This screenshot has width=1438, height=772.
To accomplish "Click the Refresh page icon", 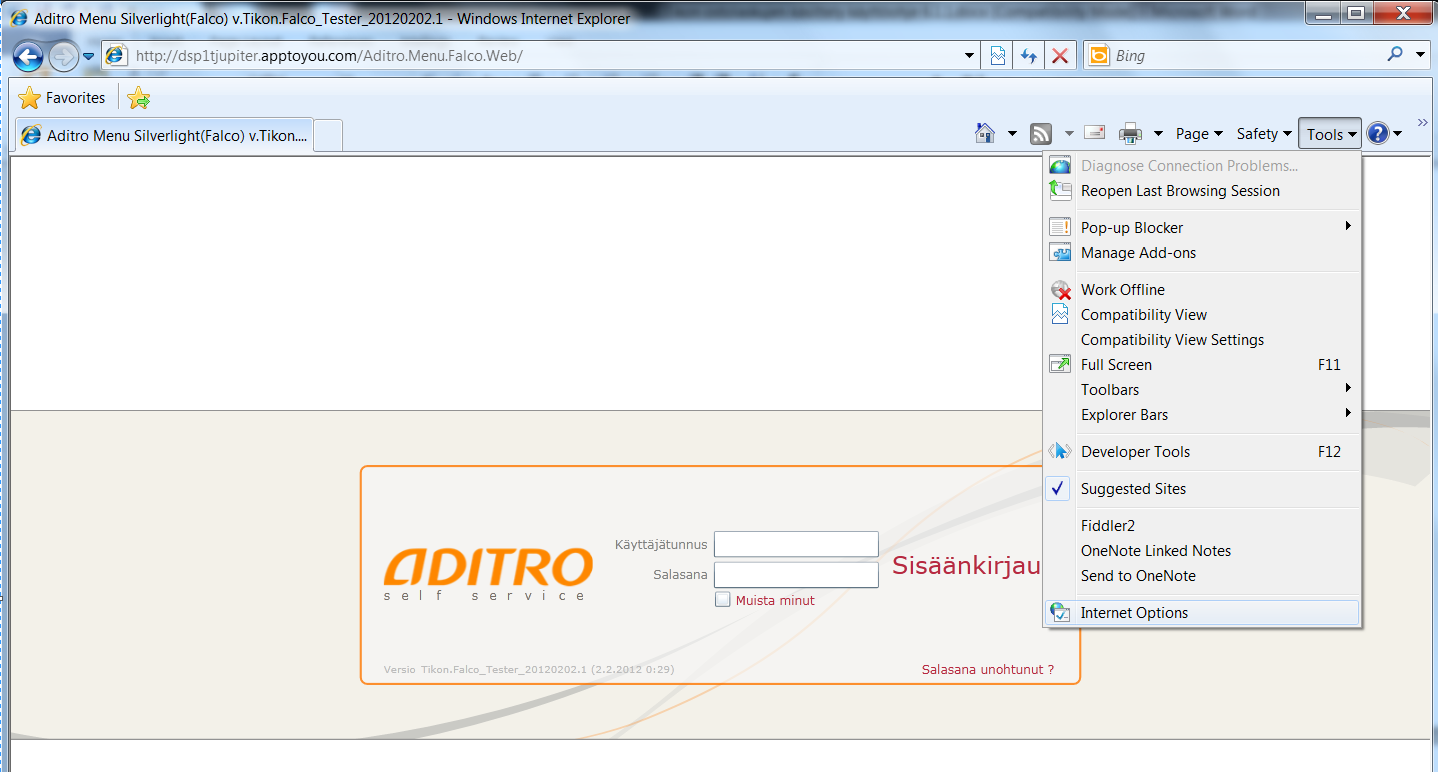I will coord(1028,56).
